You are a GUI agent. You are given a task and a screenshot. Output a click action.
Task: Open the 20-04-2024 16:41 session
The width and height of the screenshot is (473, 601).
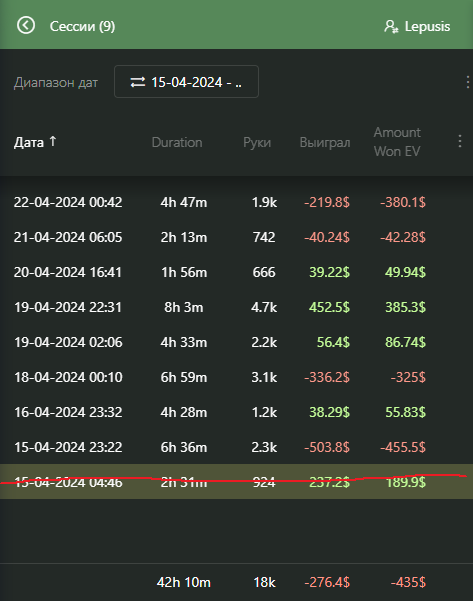(x=236, y=272)
